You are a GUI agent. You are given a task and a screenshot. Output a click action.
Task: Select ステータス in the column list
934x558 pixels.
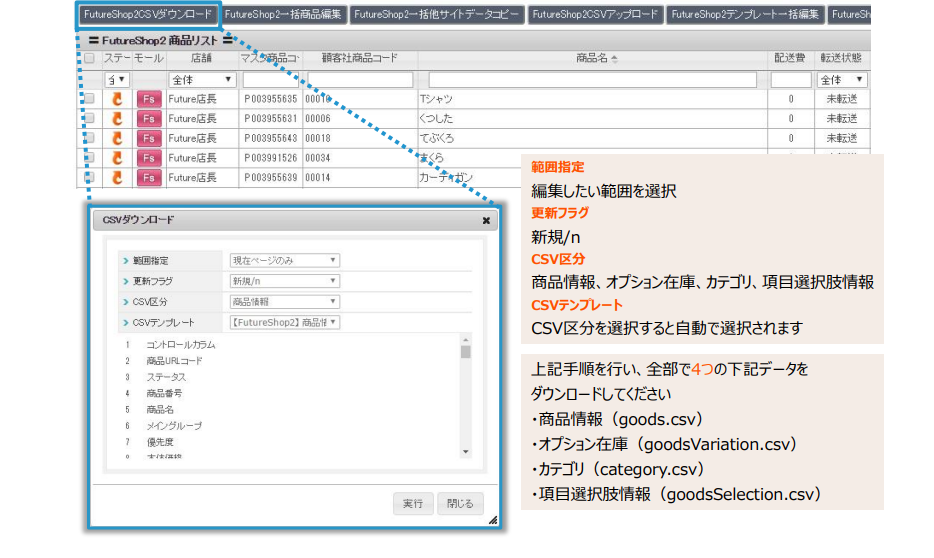pos(166,377)
